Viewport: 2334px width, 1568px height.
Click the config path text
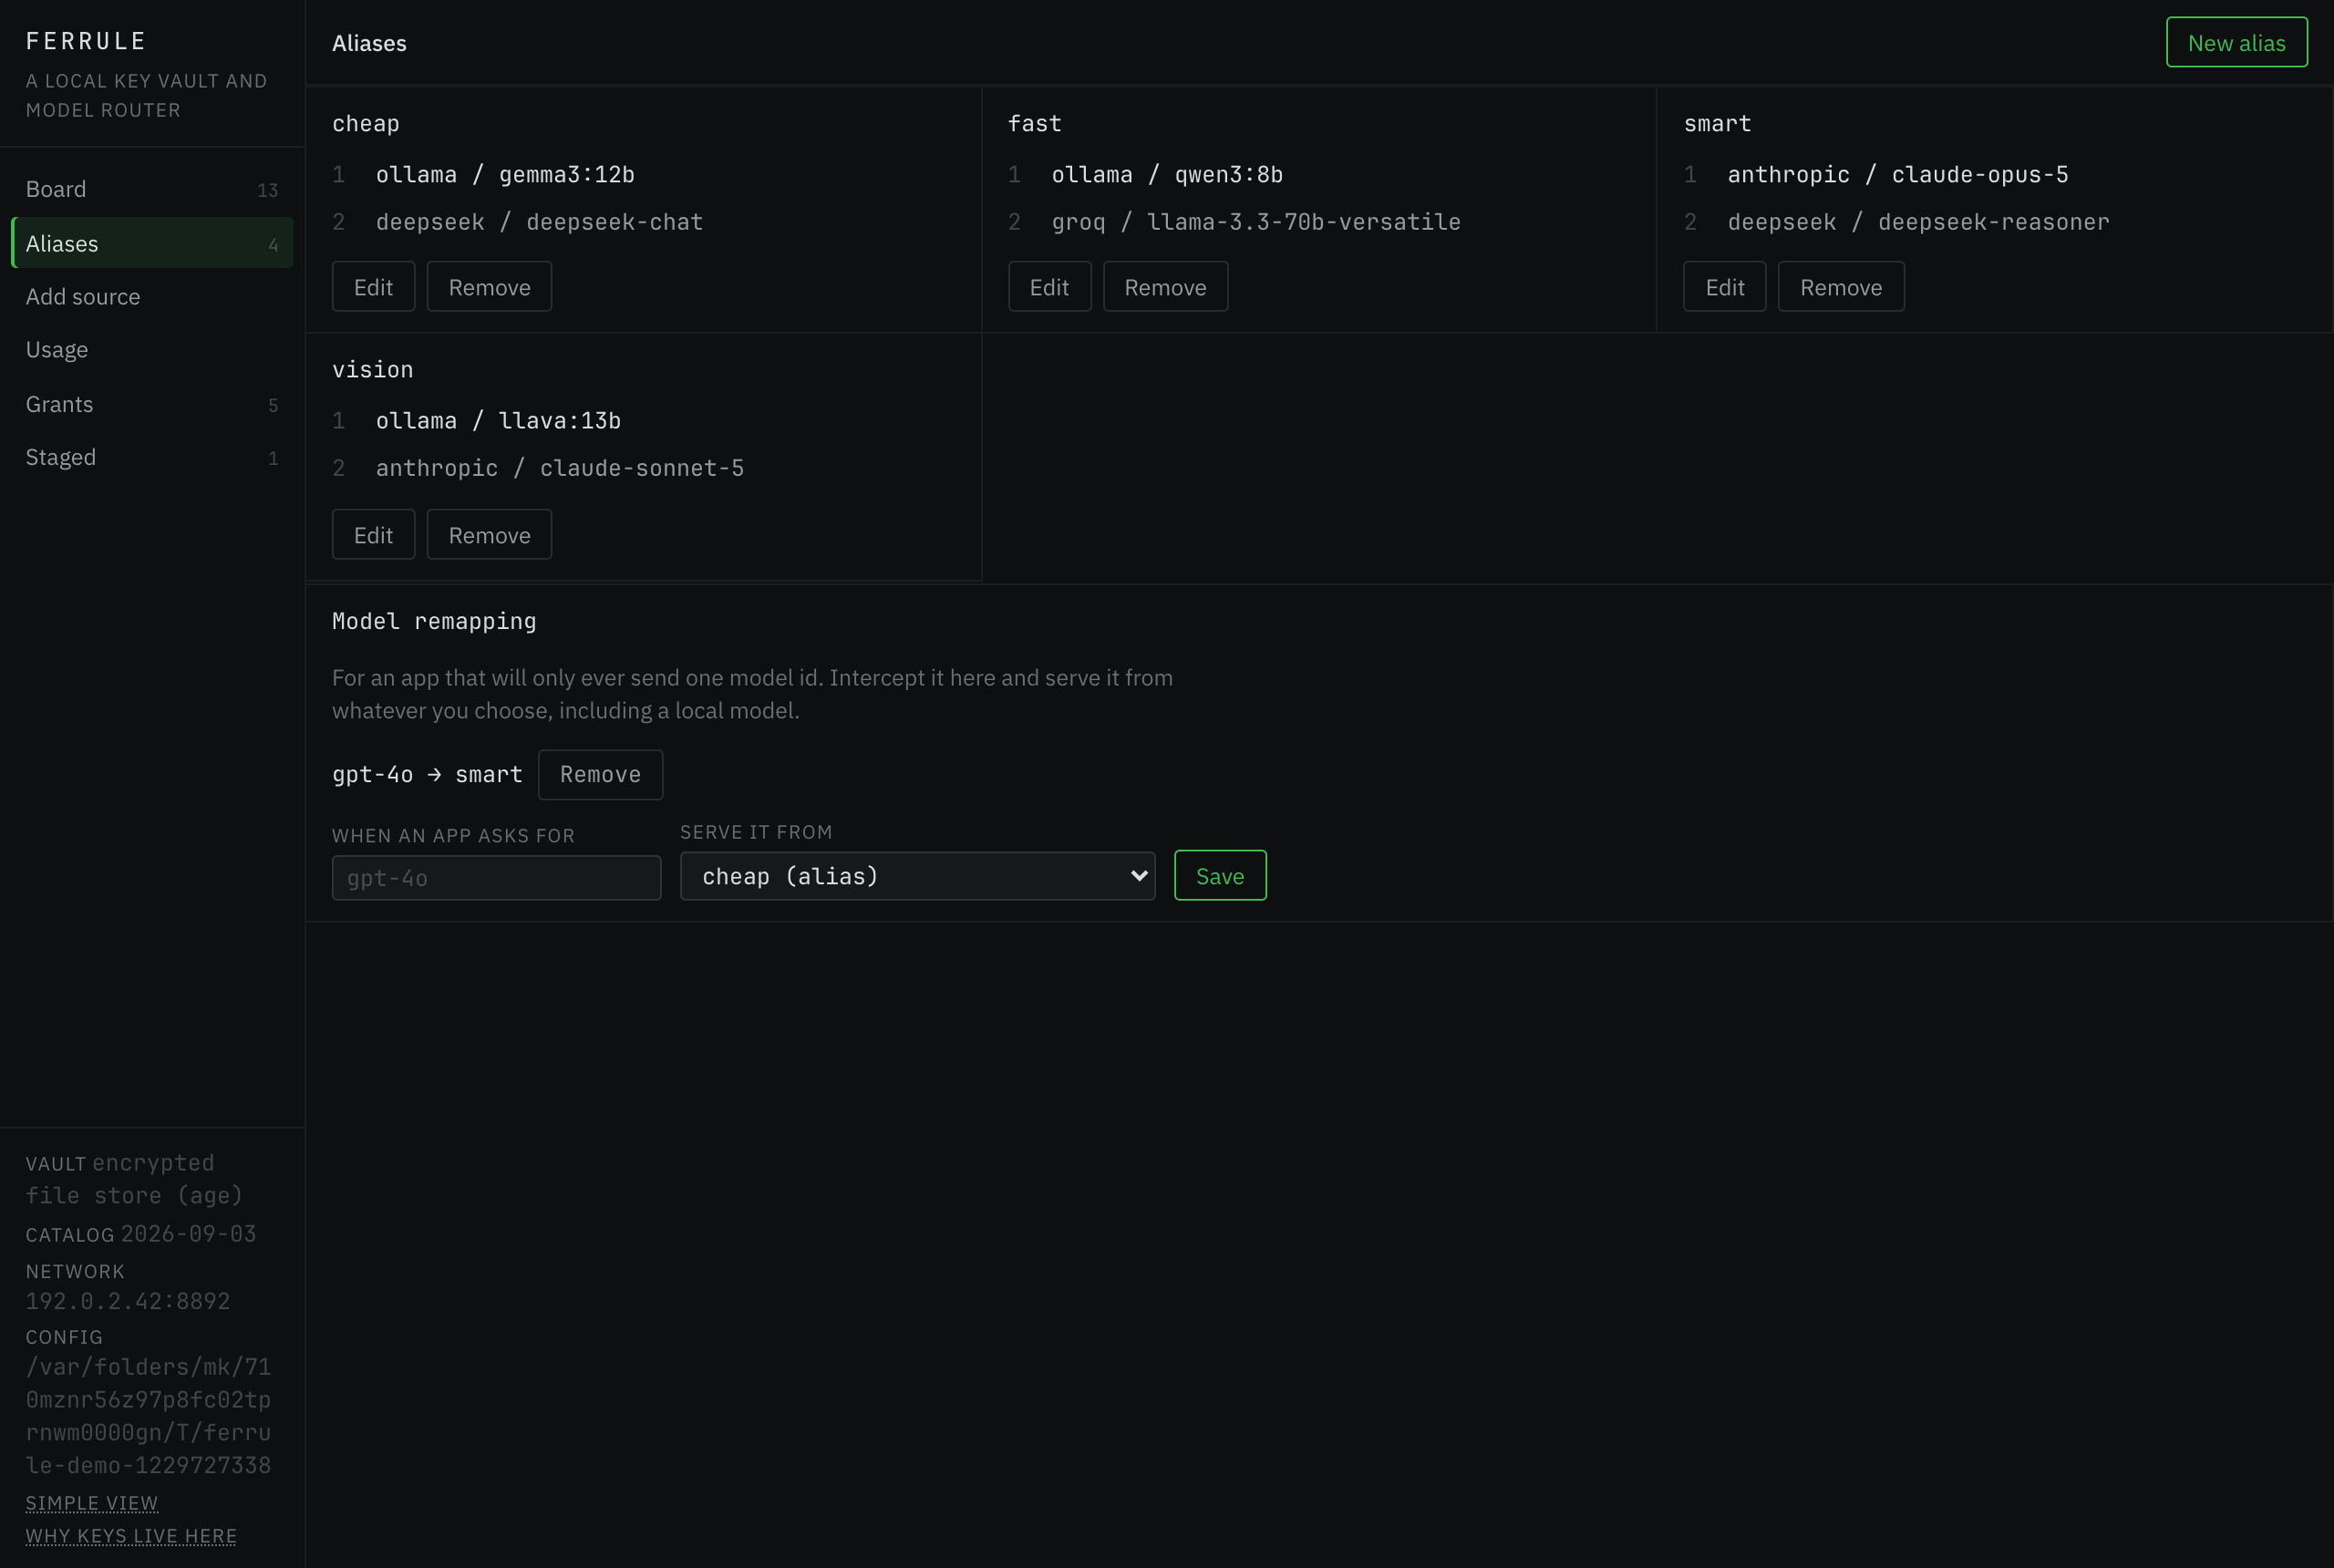click(148, 1416)
